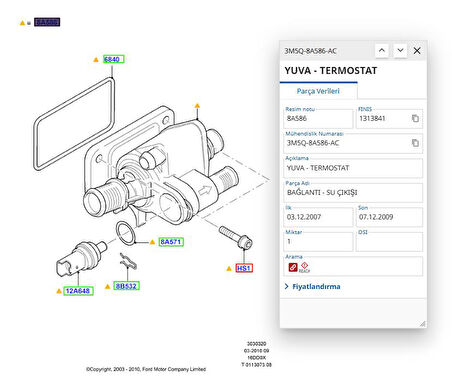Click the rectangular gasket drawing in diagram
The height and width of the screenshot is (387, 452).
click(74, 123)
